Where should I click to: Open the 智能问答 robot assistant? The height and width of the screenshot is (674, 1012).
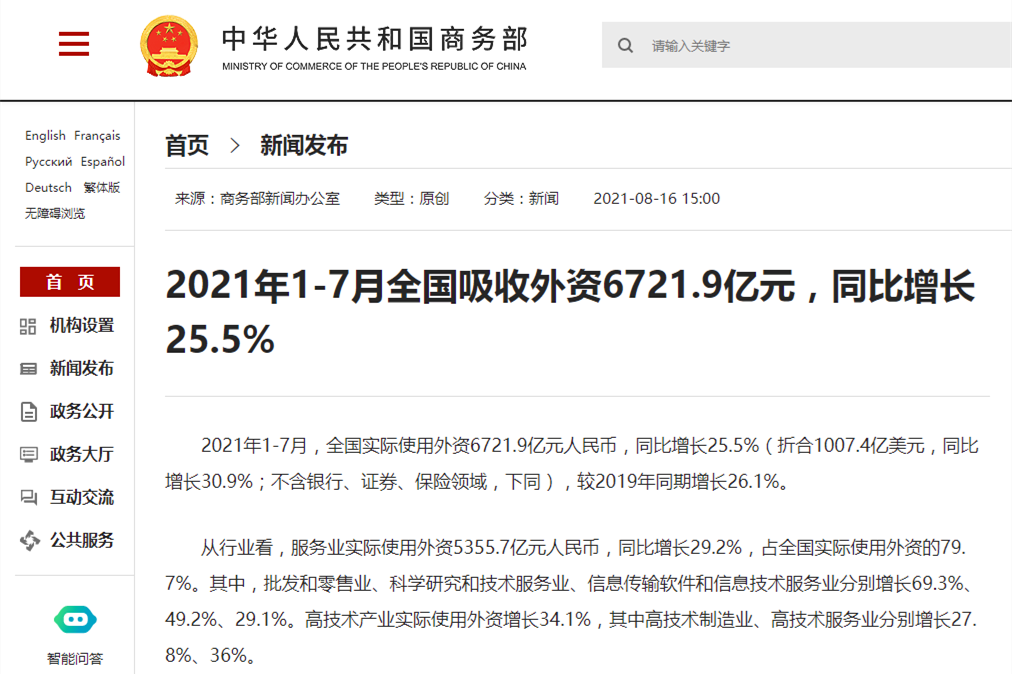pos(74,620)
